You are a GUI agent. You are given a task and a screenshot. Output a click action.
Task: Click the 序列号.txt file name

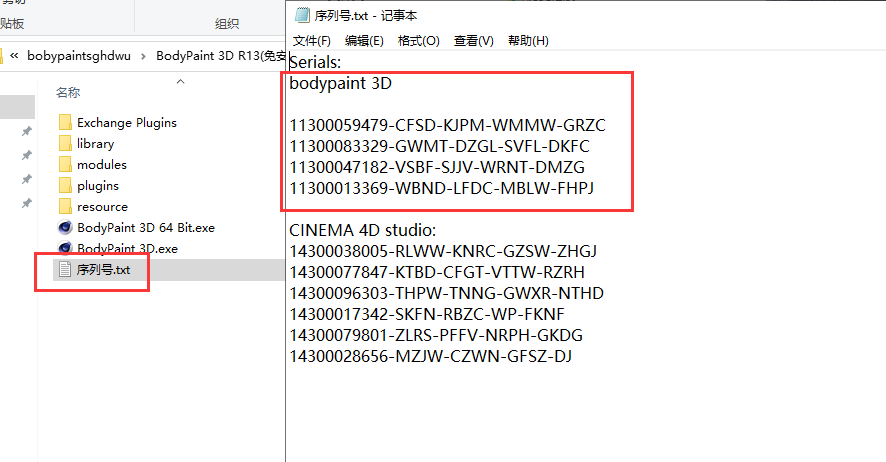[x=103, y=270]
